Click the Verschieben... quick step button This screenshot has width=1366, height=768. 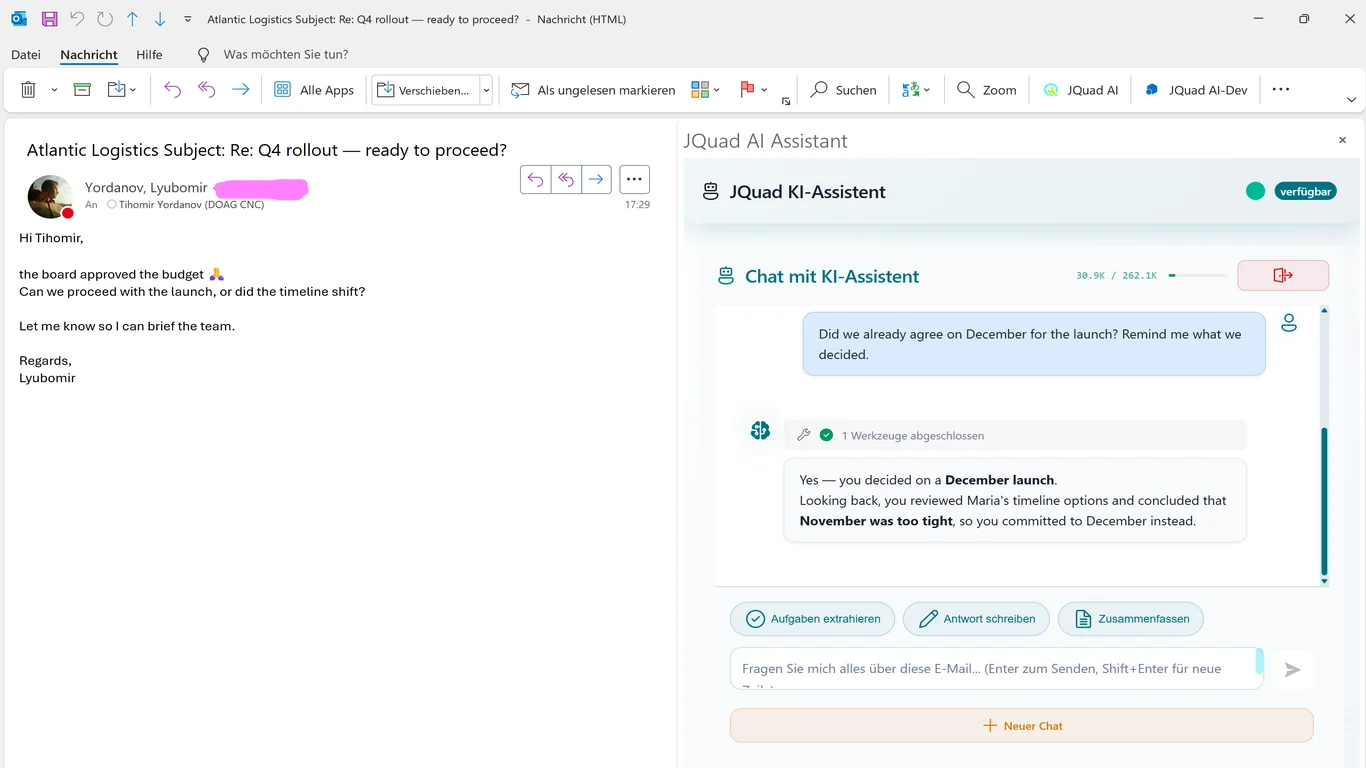[x=425, y=90]
